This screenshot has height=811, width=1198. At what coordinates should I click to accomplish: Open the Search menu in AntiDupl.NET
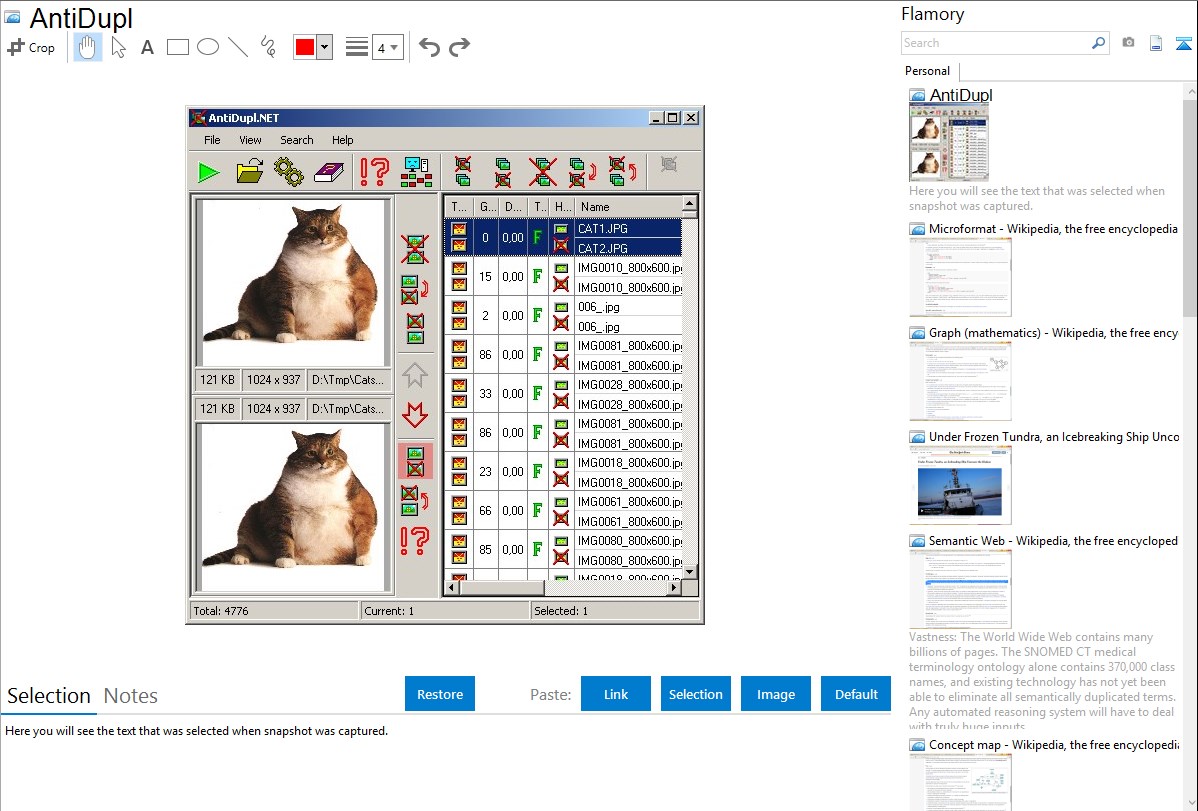(x=296, y=140)
